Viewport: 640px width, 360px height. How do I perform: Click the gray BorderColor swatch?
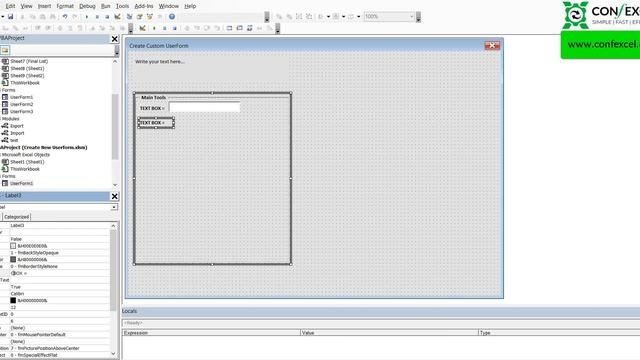click(13, 259)
